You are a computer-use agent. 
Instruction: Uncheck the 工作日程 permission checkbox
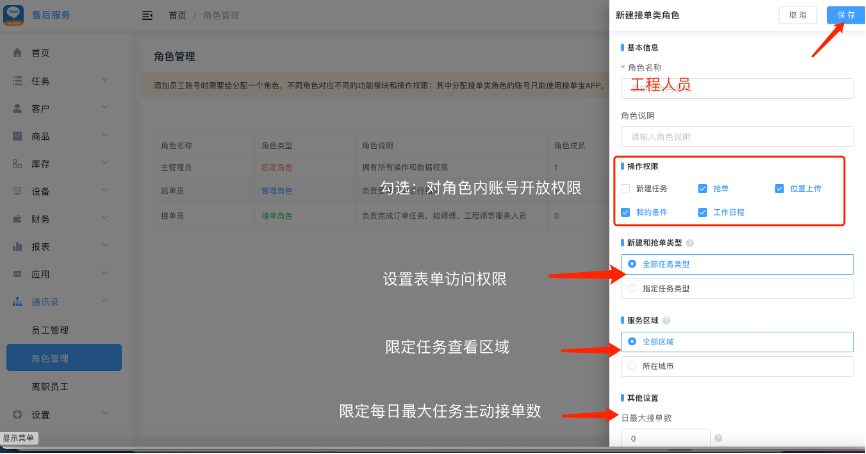pos(703,212)
